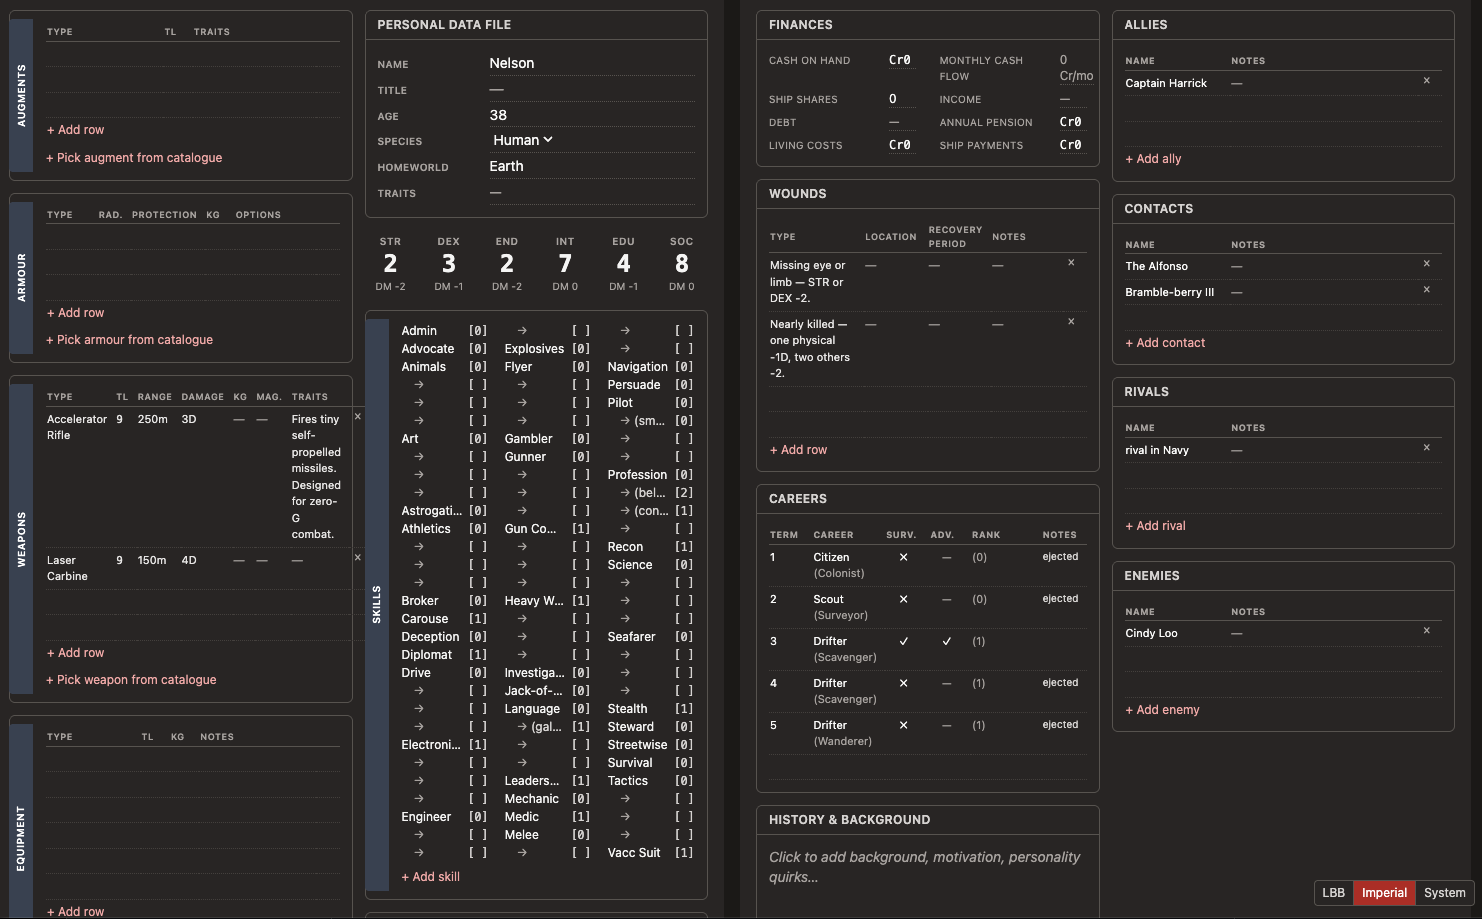Screen dimensions: 1482x919
Task: Pick augment from catalogue
Action: click(134, 158)
